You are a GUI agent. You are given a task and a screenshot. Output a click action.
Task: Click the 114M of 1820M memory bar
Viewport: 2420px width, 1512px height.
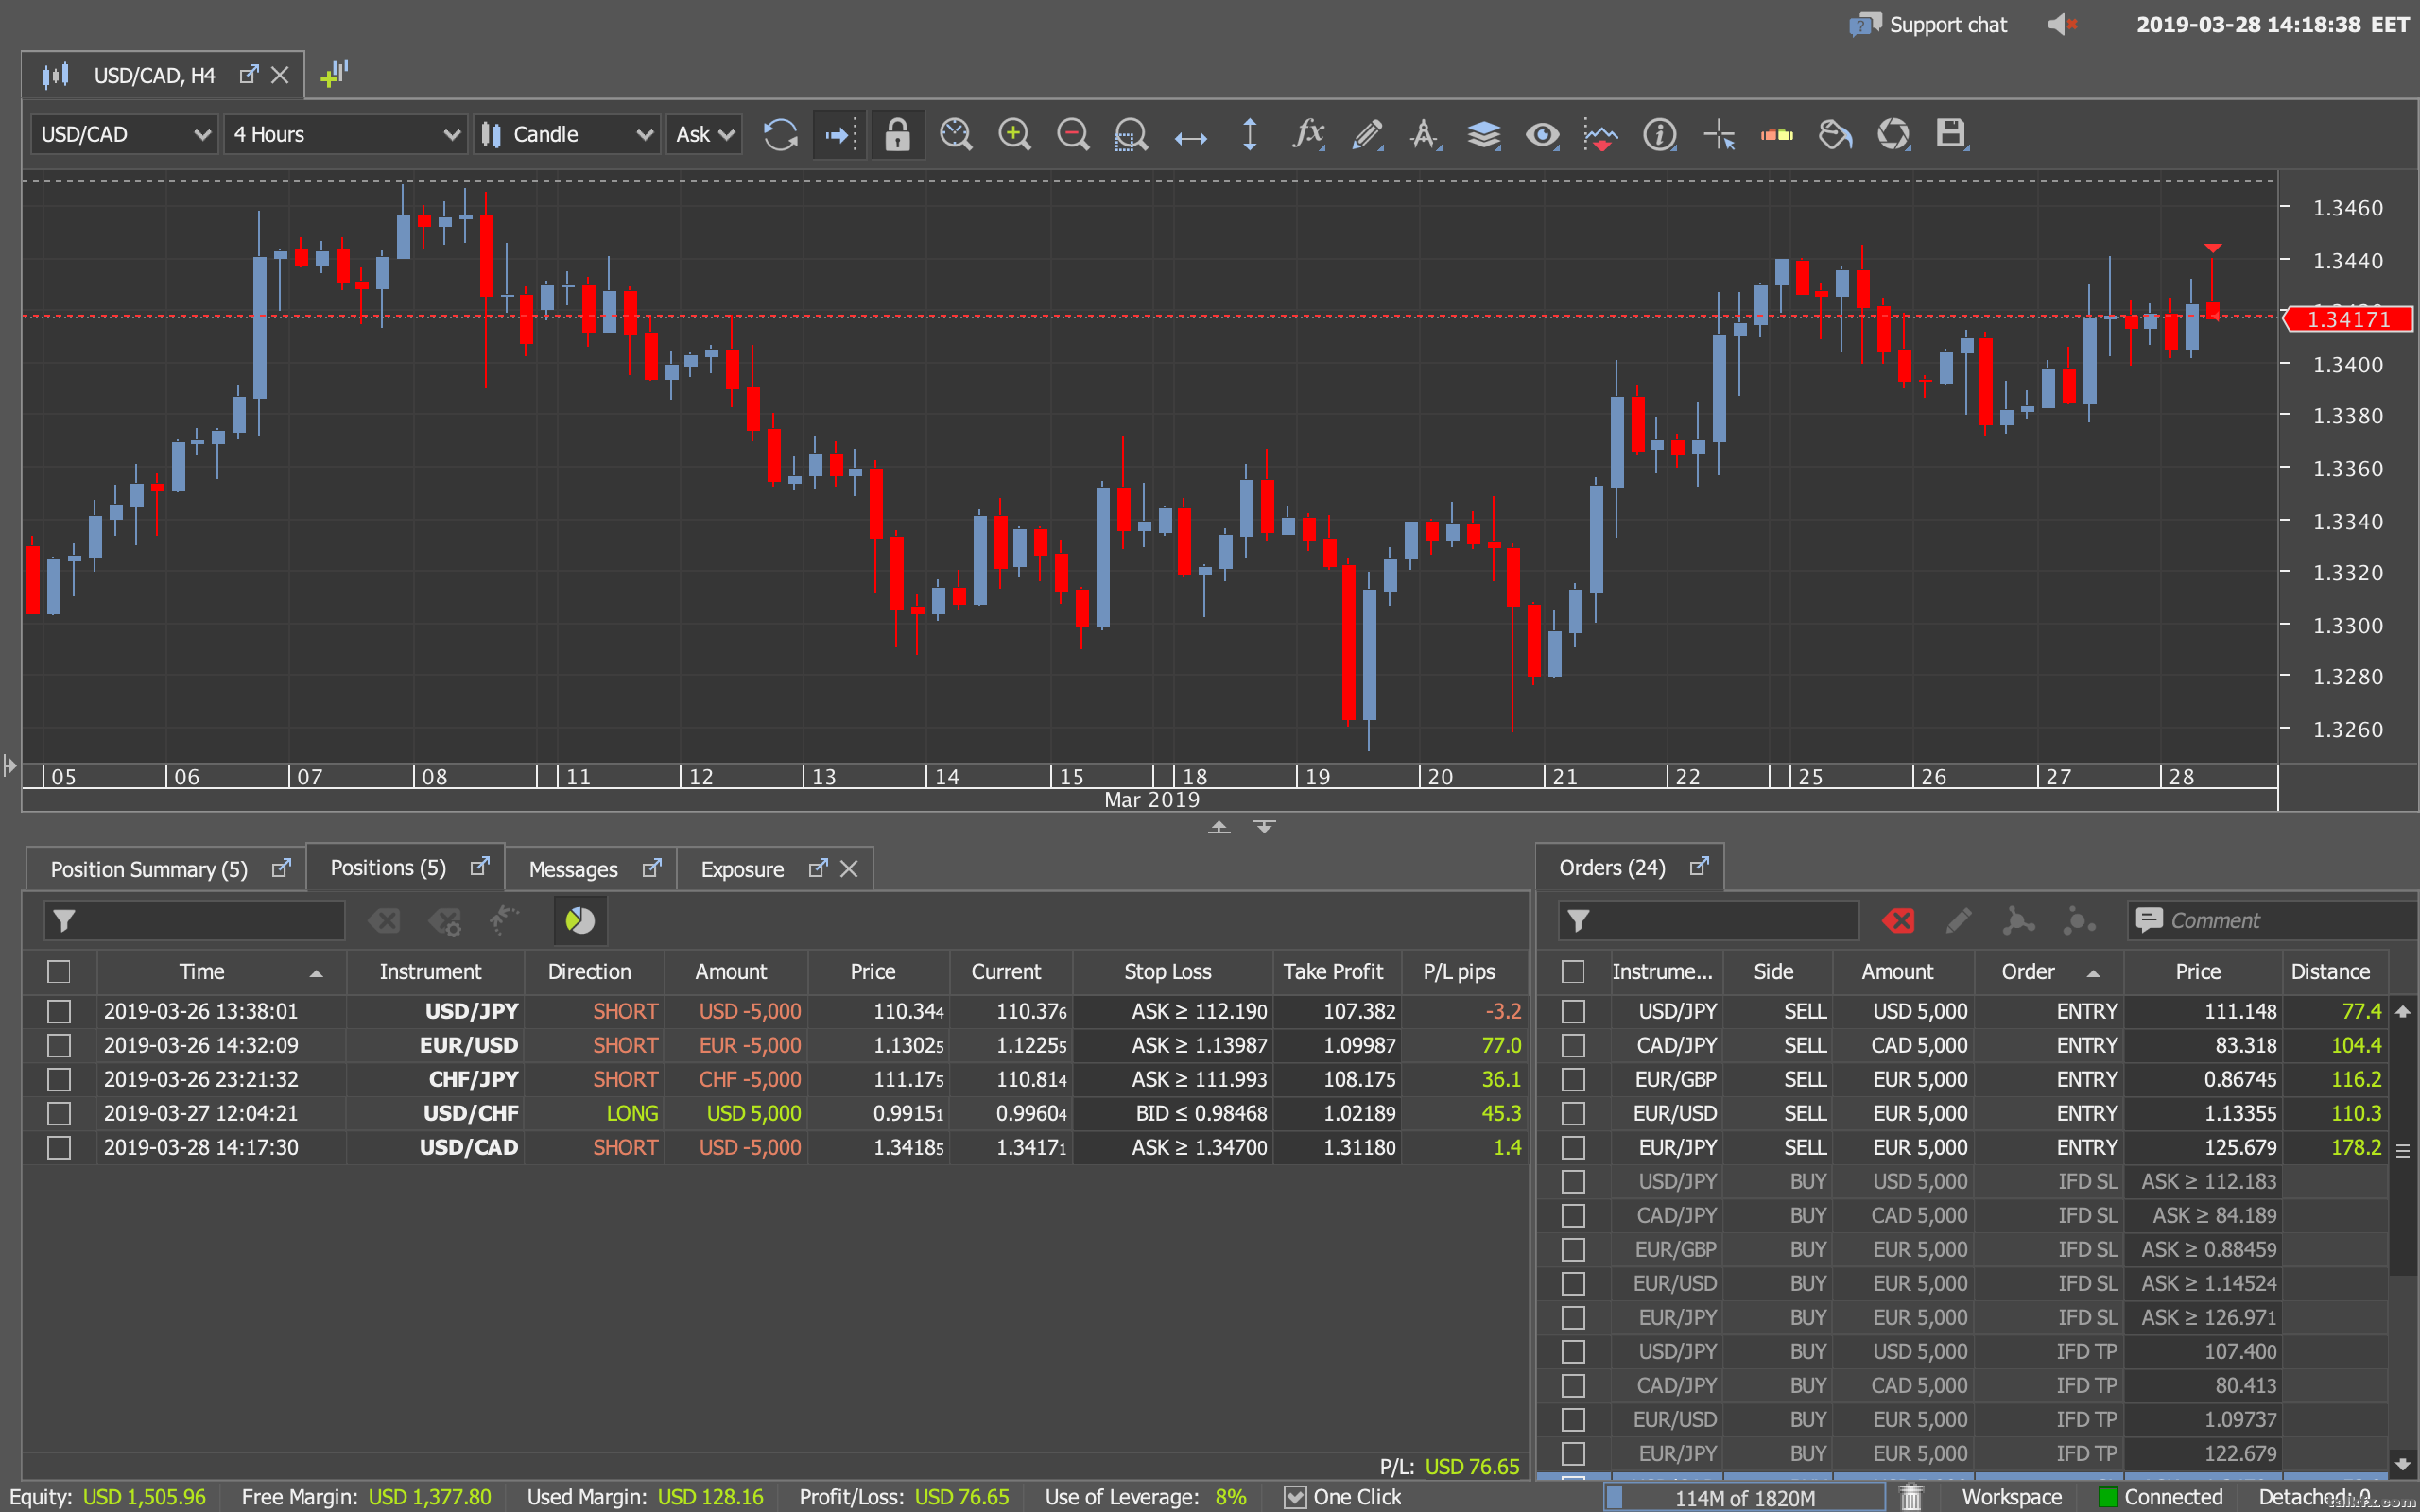(1746, 1497)
